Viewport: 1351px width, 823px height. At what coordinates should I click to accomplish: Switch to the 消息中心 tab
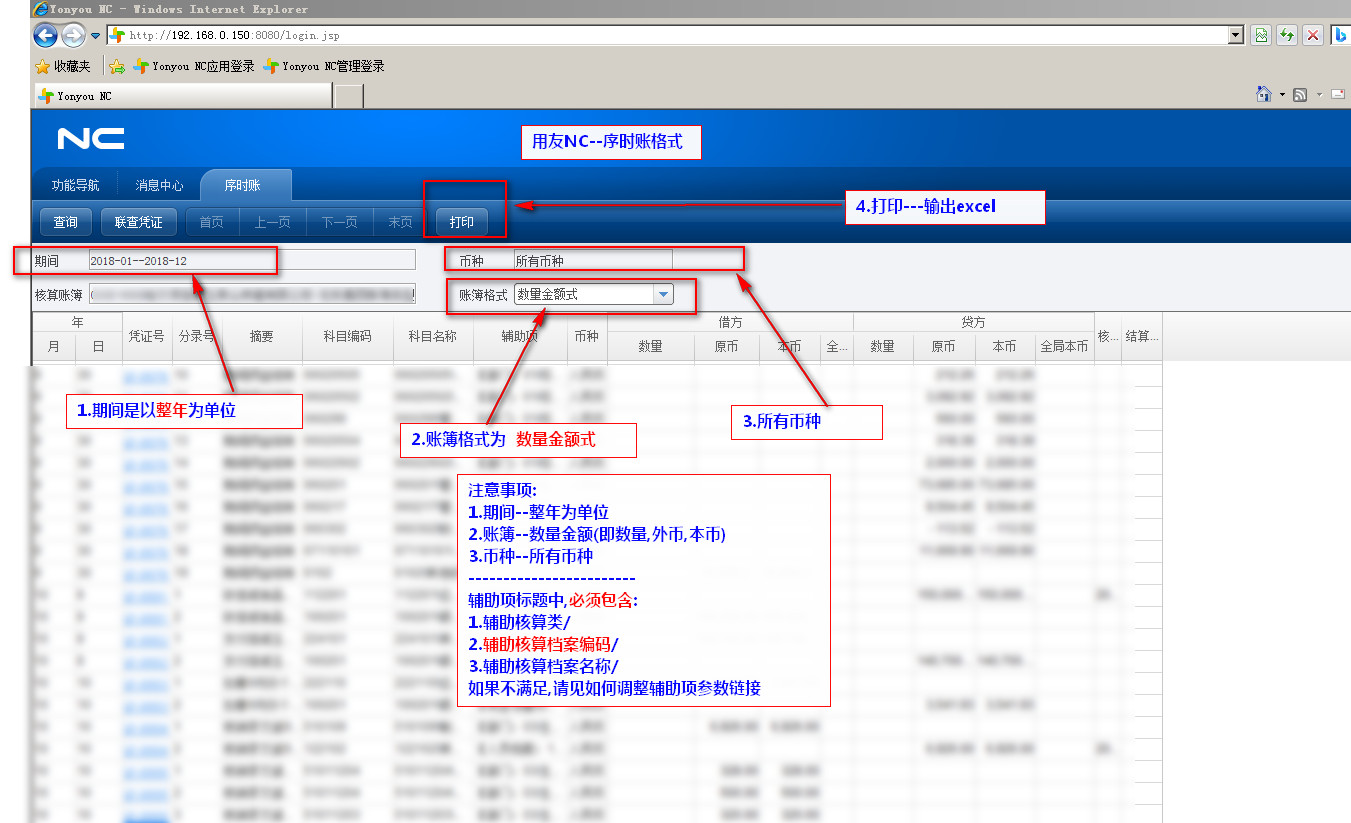pos(159,185)
